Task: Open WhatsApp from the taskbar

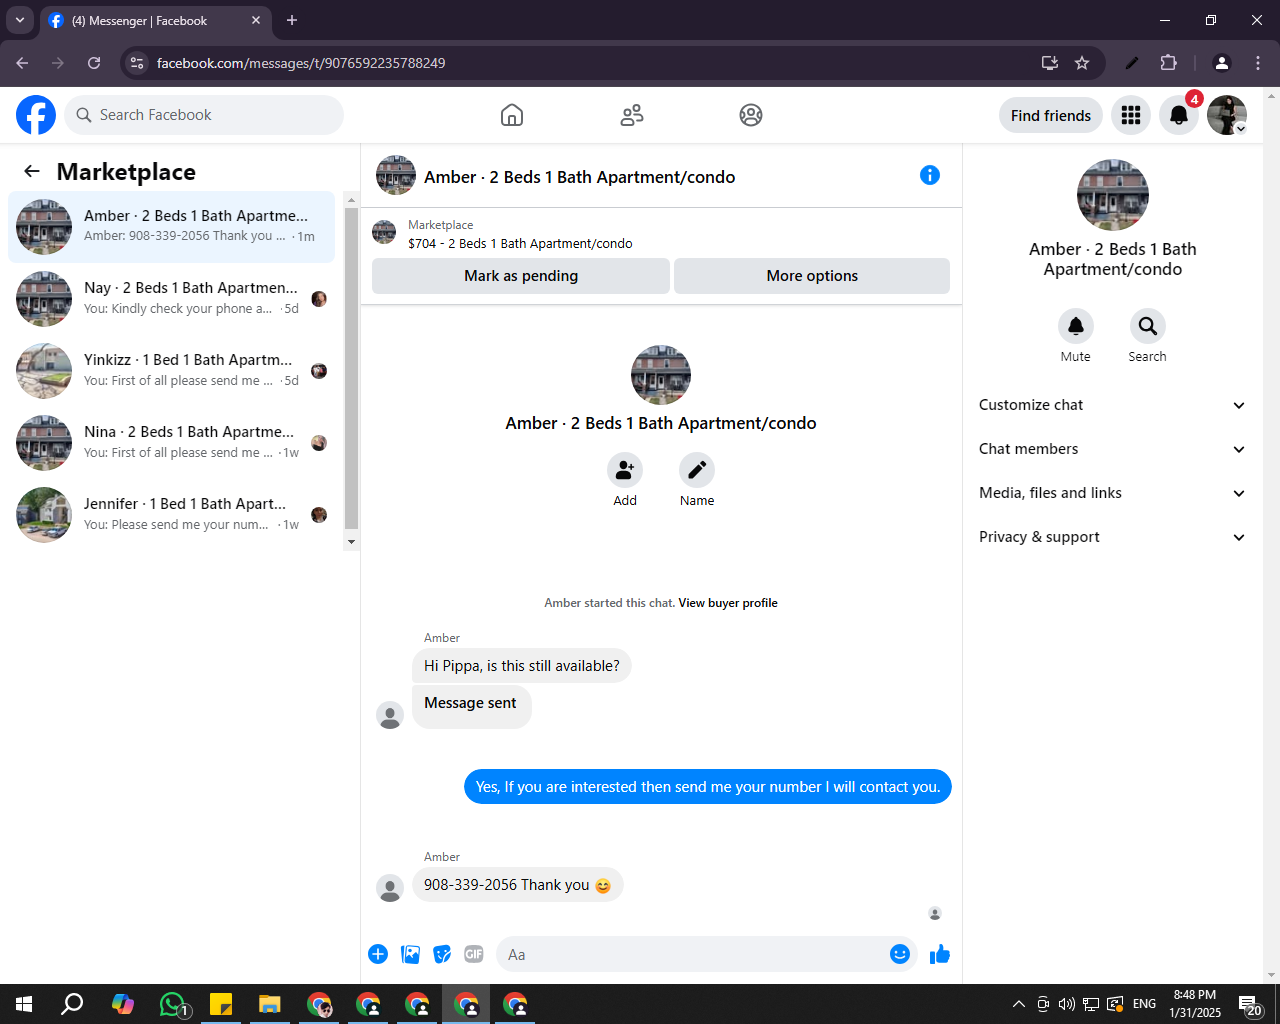Action: point(174,1004)
